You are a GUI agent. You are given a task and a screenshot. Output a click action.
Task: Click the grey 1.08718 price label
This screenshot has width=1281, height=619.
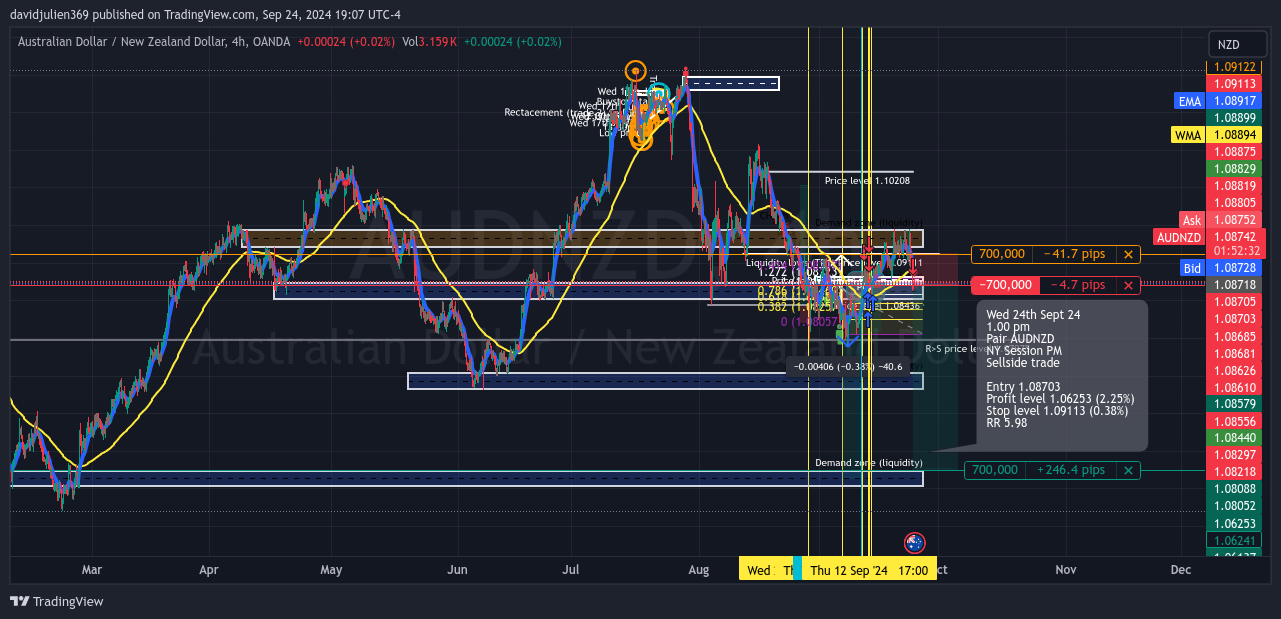tap(1236, 285)
